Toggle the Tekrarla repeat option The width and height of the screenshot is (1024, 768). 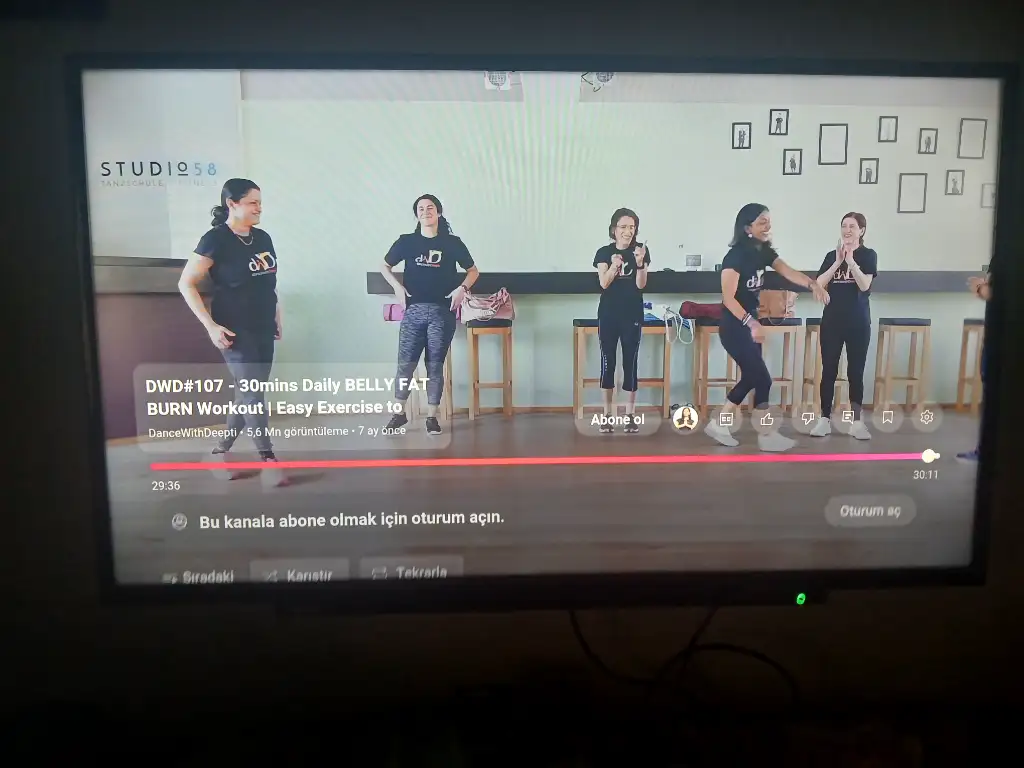point(411,572)
